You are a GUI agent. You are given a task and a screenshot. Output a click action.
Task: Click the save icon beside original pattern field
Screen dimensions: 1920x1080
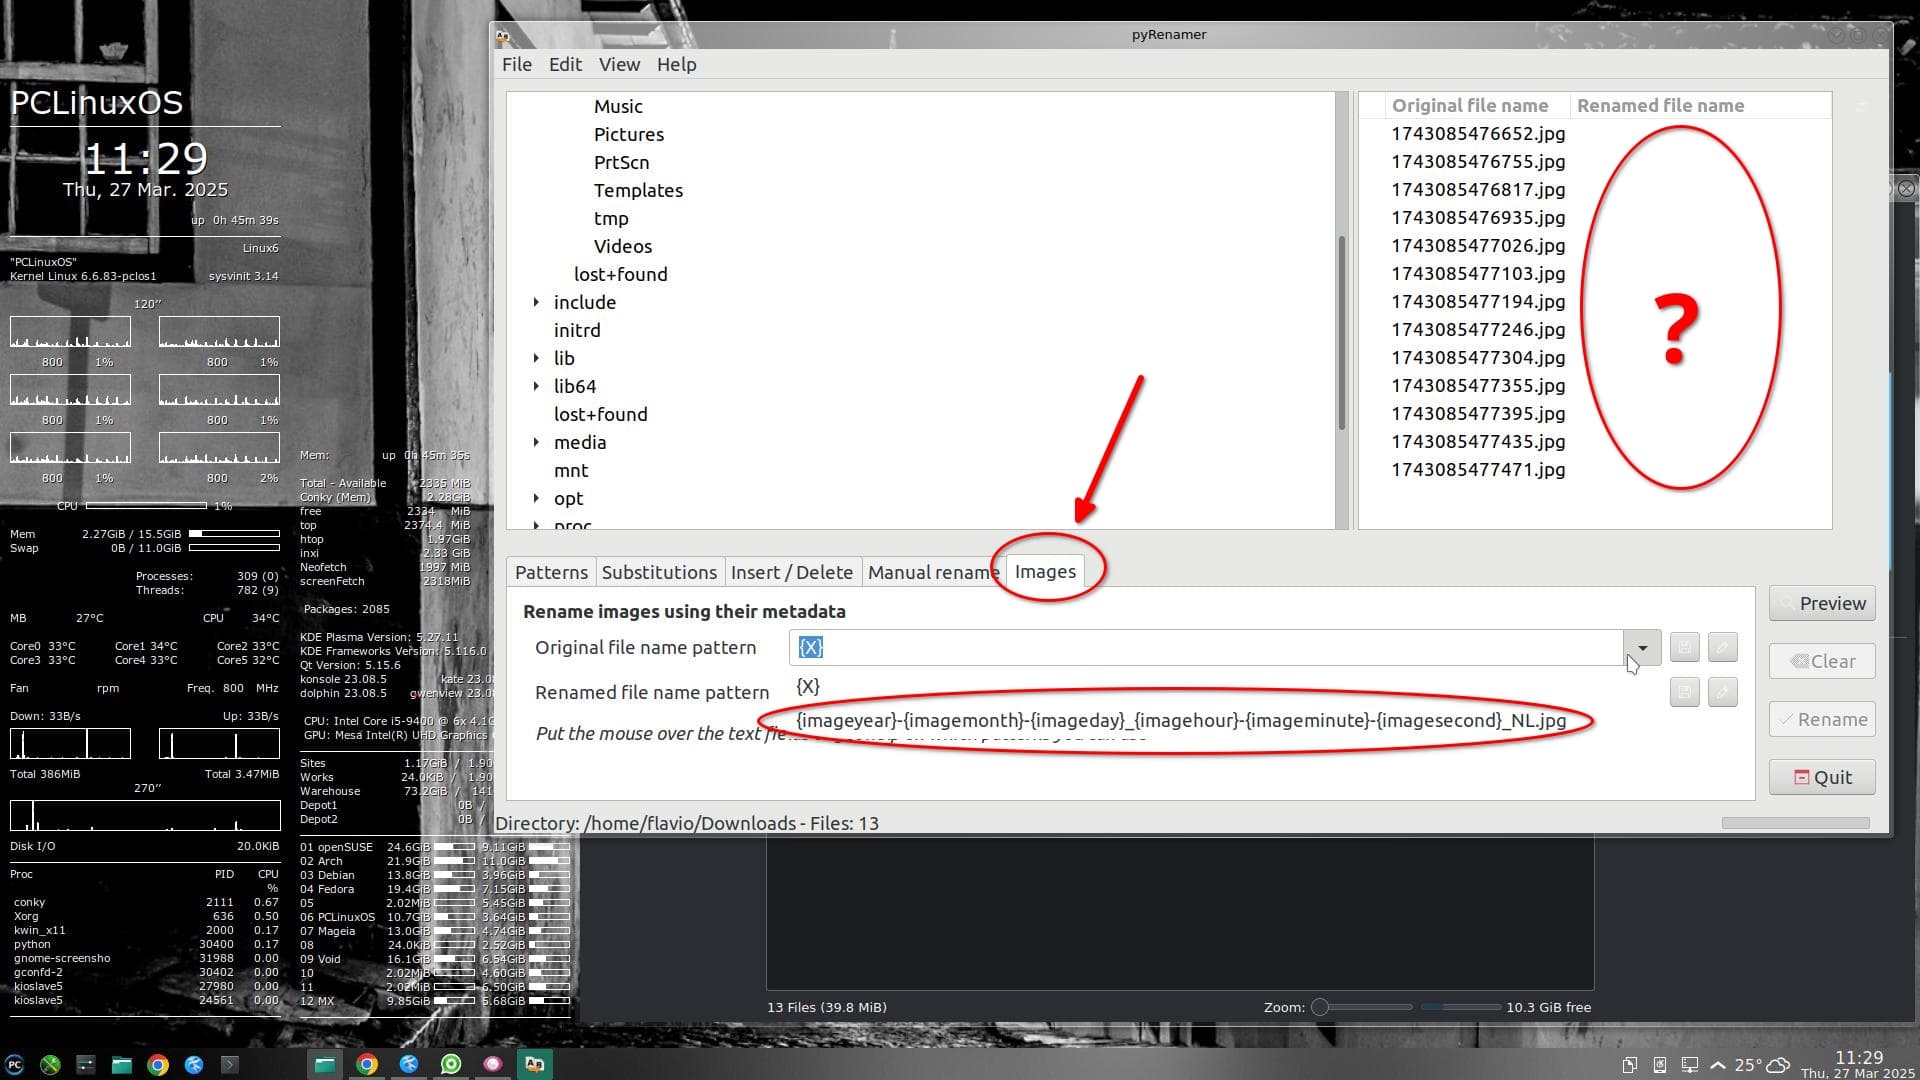click(1684, 647)
